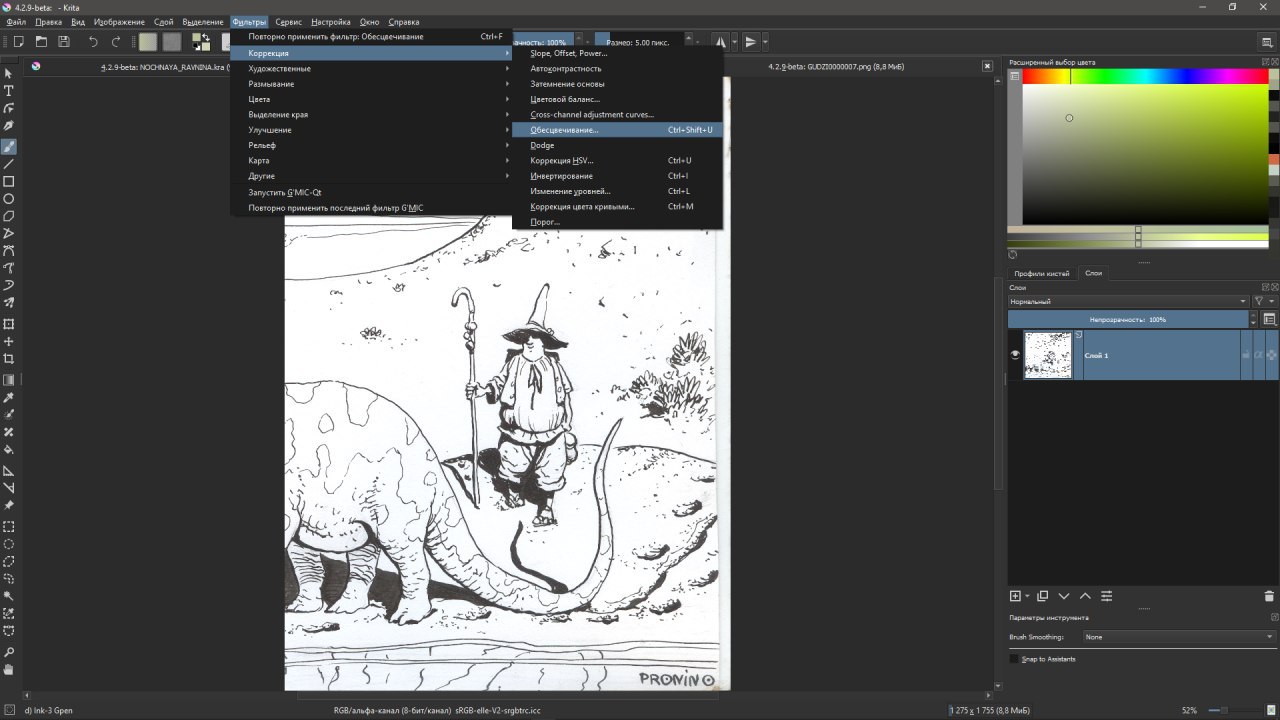Open blending mode Нормальный dropdown
The height and width of the screenshot is (720, 1280).
pyautogui.click(x=1129, y=301)
